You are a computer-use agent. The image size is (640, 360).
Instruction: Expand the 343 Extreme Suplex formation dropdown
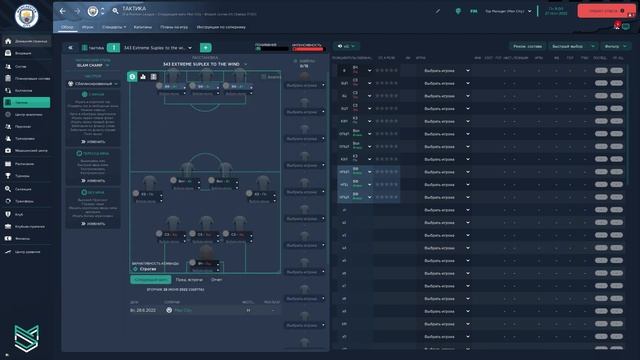[x=205, y=64]
